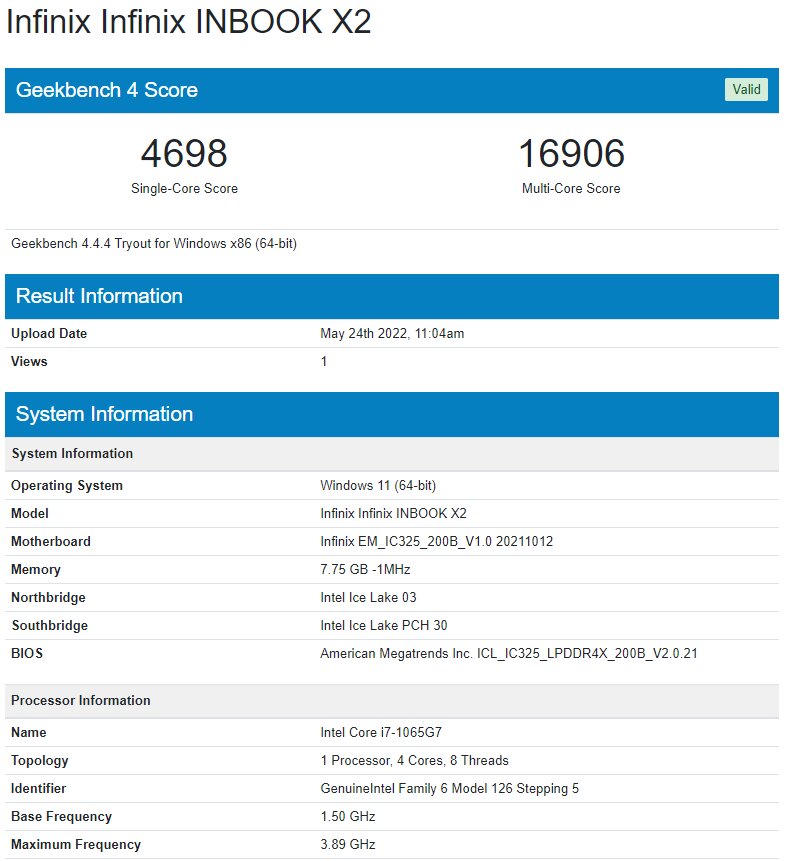Image resolution: width=786 pixels, height=861 pixels.
Task: Select the value "3.89 GHz"
Action: (x=348, y=845)
